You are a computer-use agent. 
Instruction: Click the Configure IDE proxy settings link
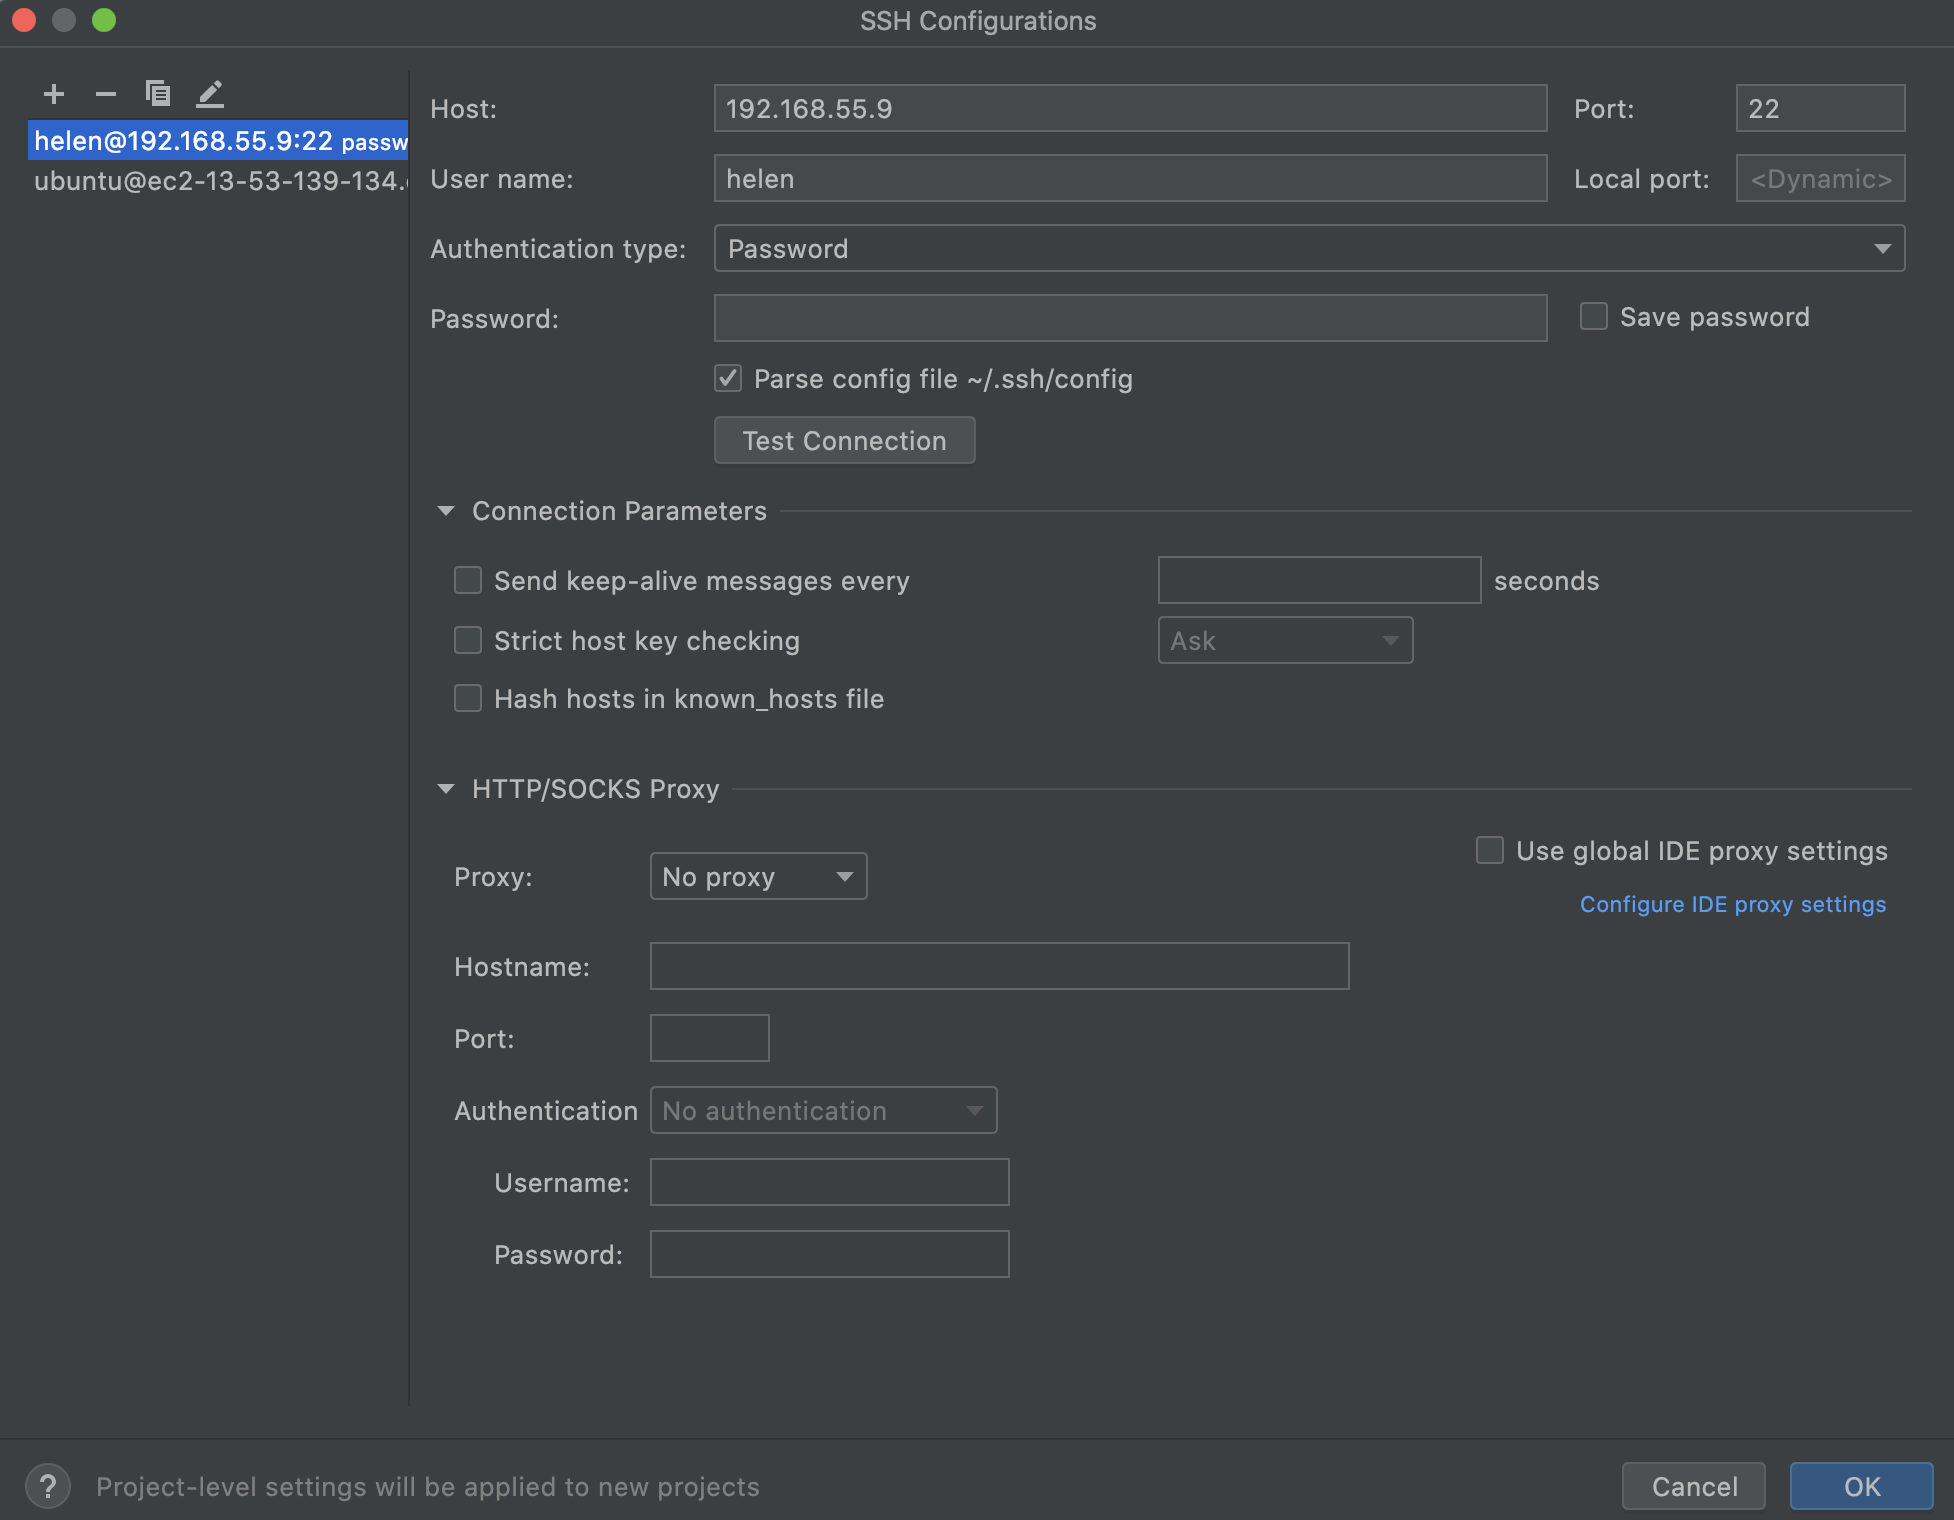(1732, 904)
